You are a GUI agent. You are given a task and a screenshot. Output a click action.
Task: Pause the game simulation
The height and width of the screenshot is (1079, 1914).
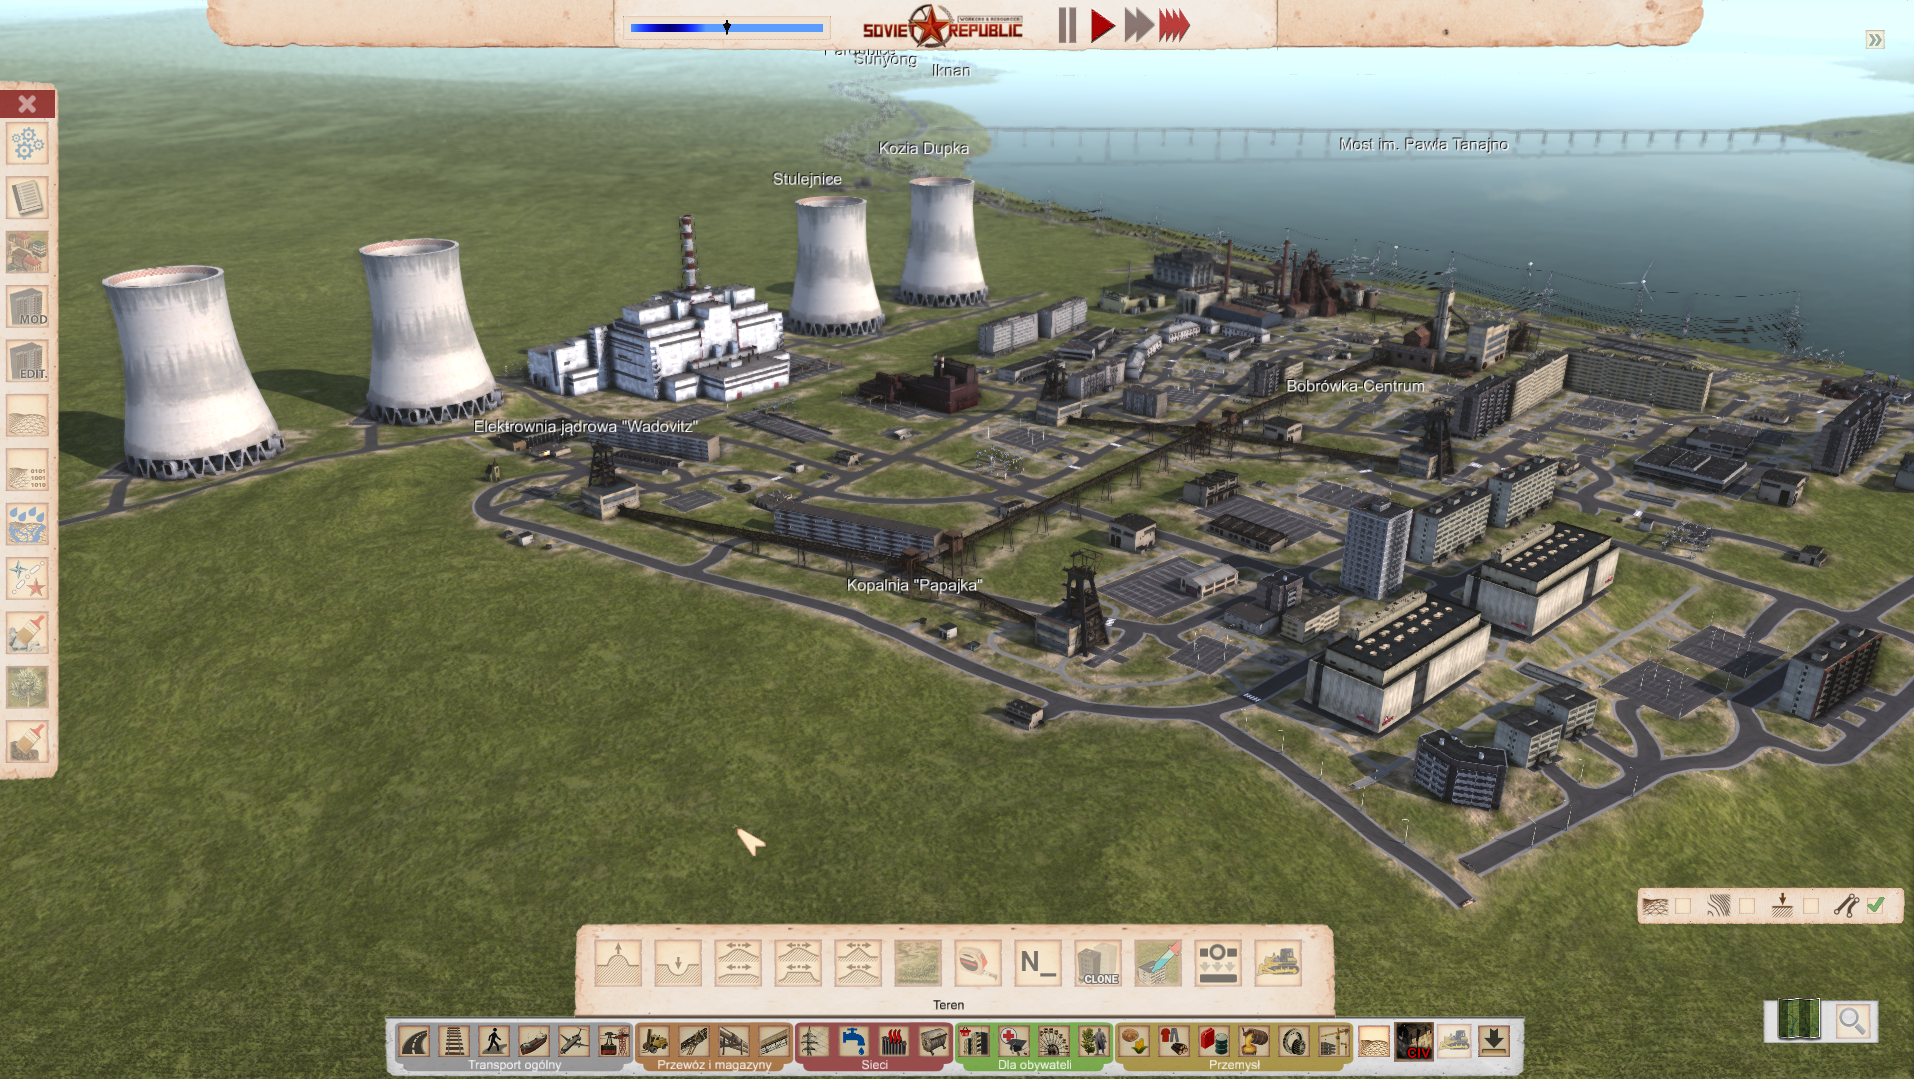click(x=1067, y=26)
